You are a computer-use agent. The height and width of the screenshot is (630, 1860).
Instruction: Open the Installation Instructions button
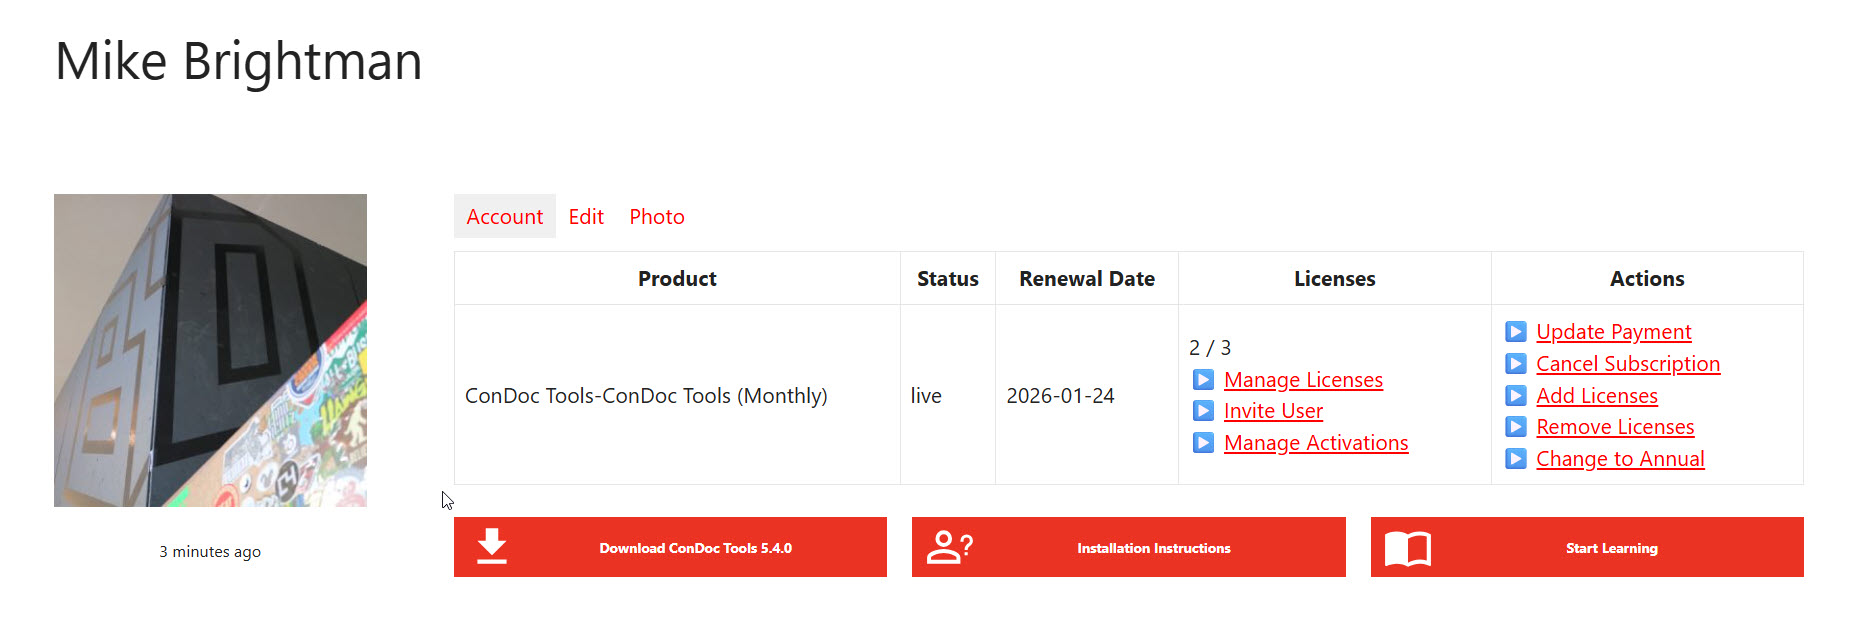tap(1128, 547)
